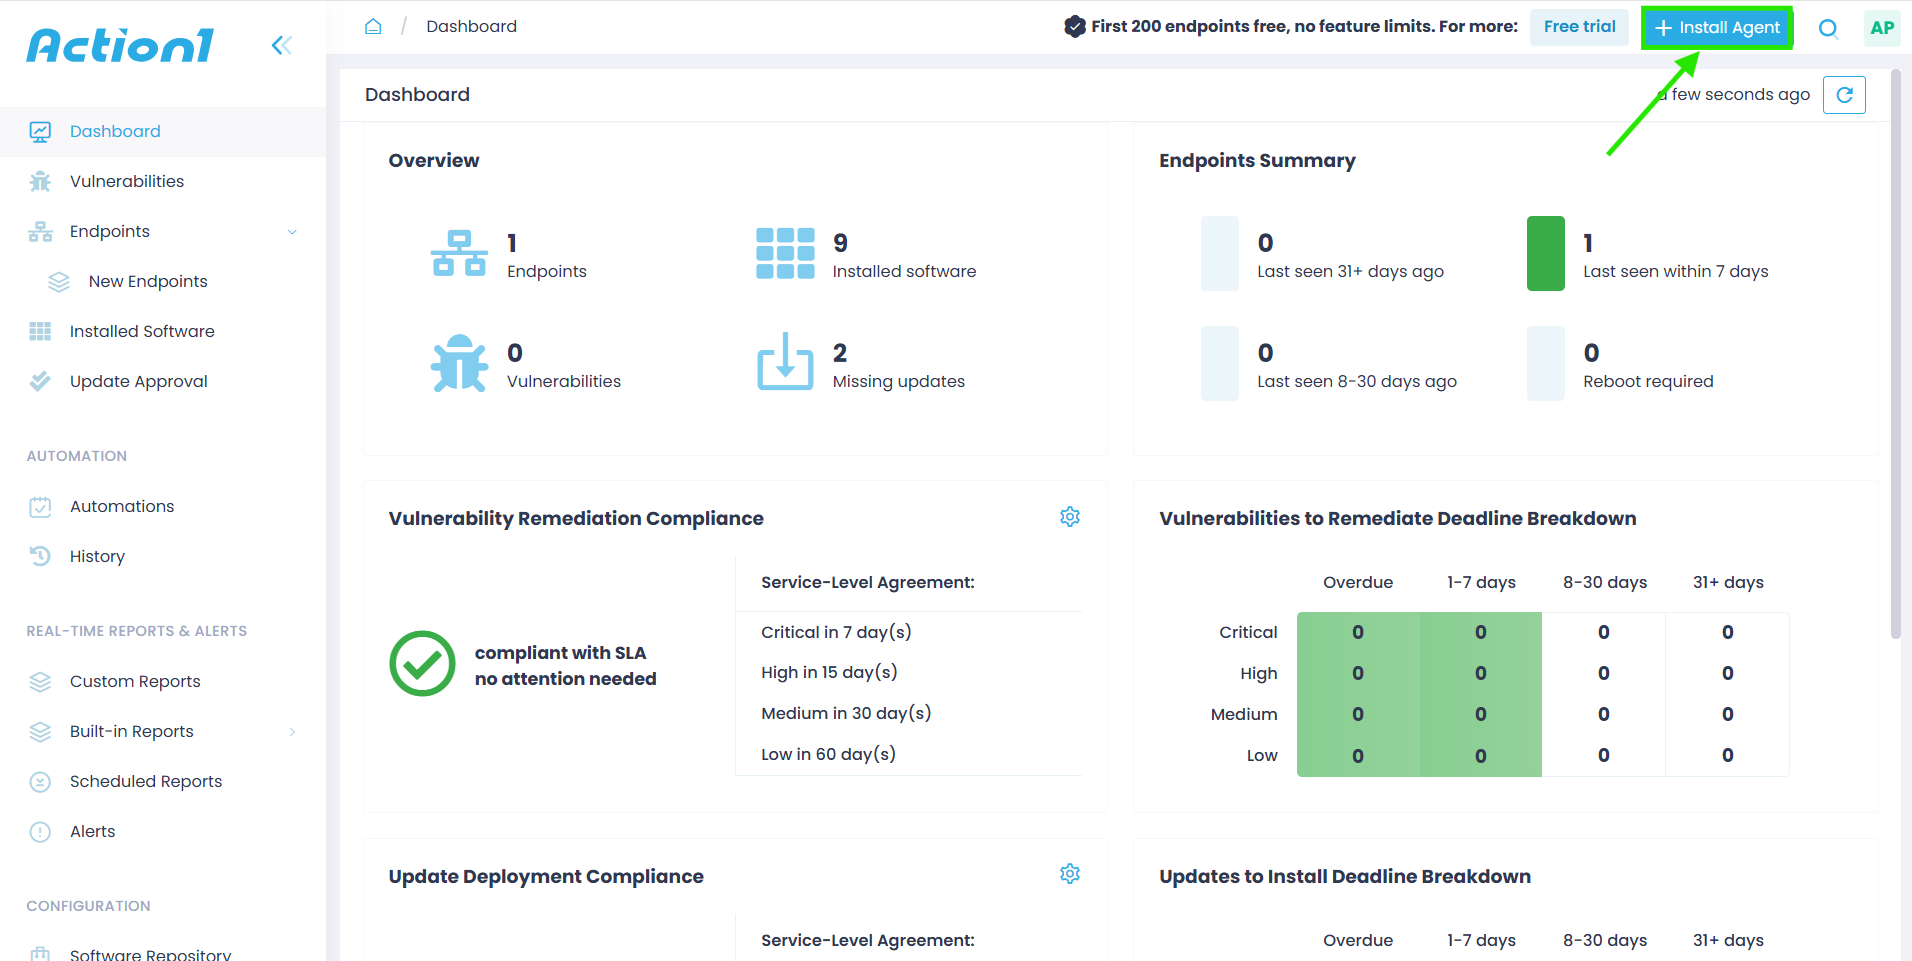Click the Install Agent button

coord(1717,28)
